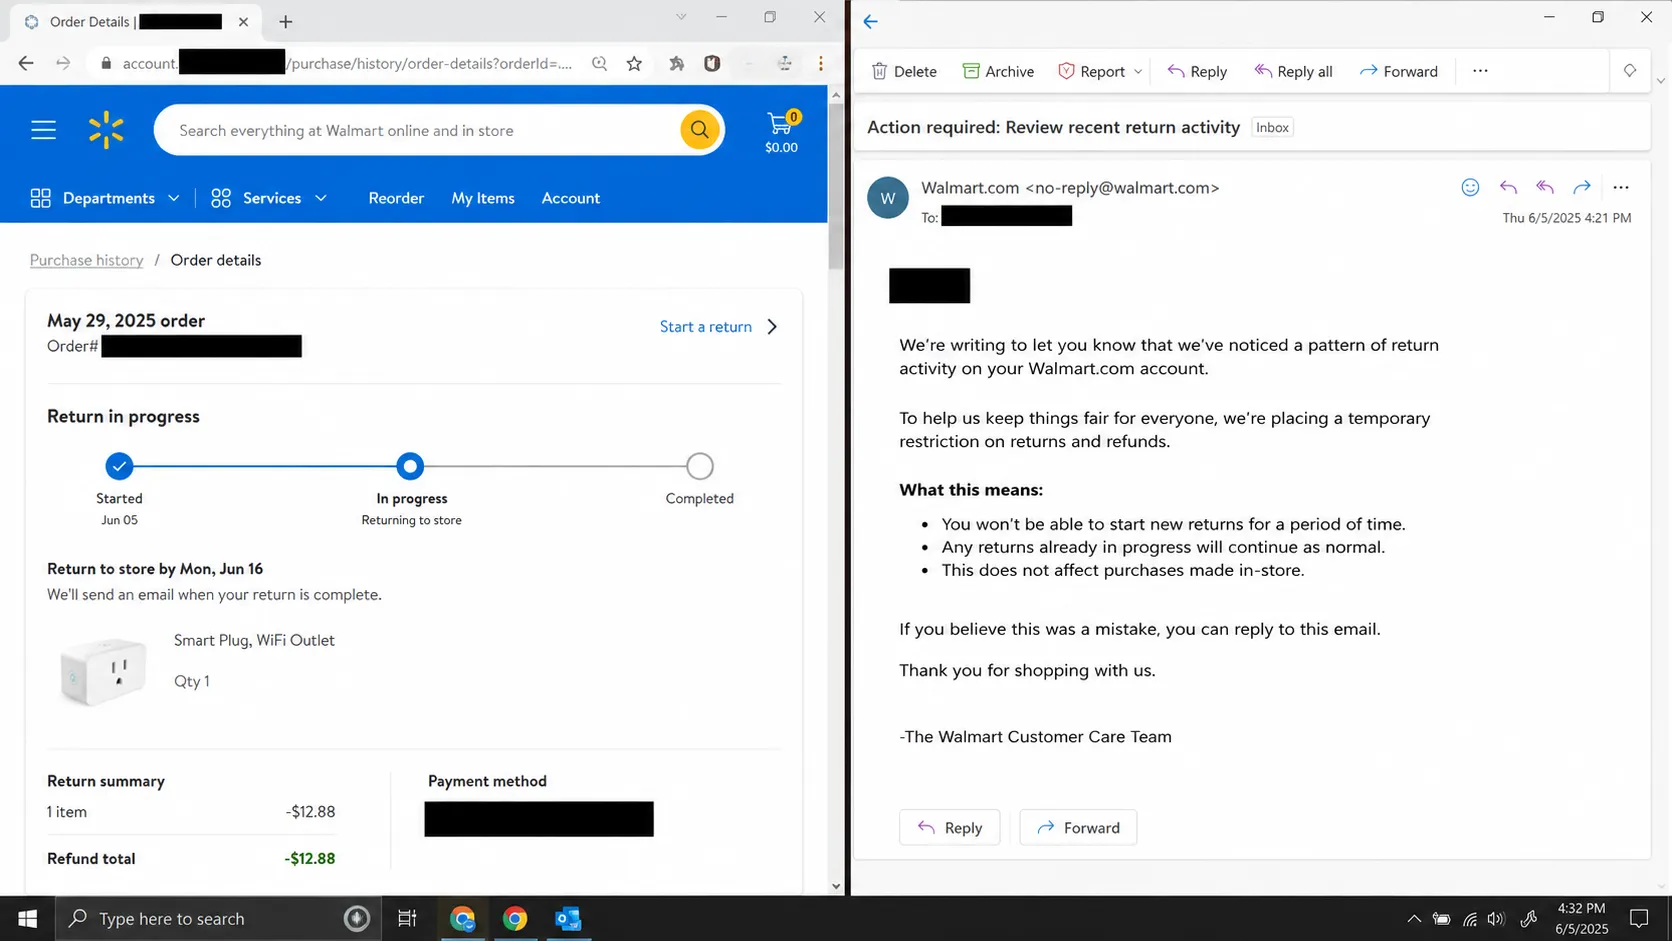Image resolution: width=1672 pixels, height=941 pixels.
Task: Click the Started step checkmark circle
Action: click(119, 466)
